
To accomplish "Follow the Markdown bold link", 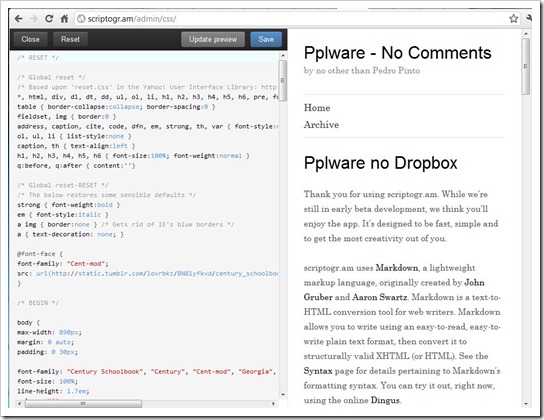I will (397, 268).
